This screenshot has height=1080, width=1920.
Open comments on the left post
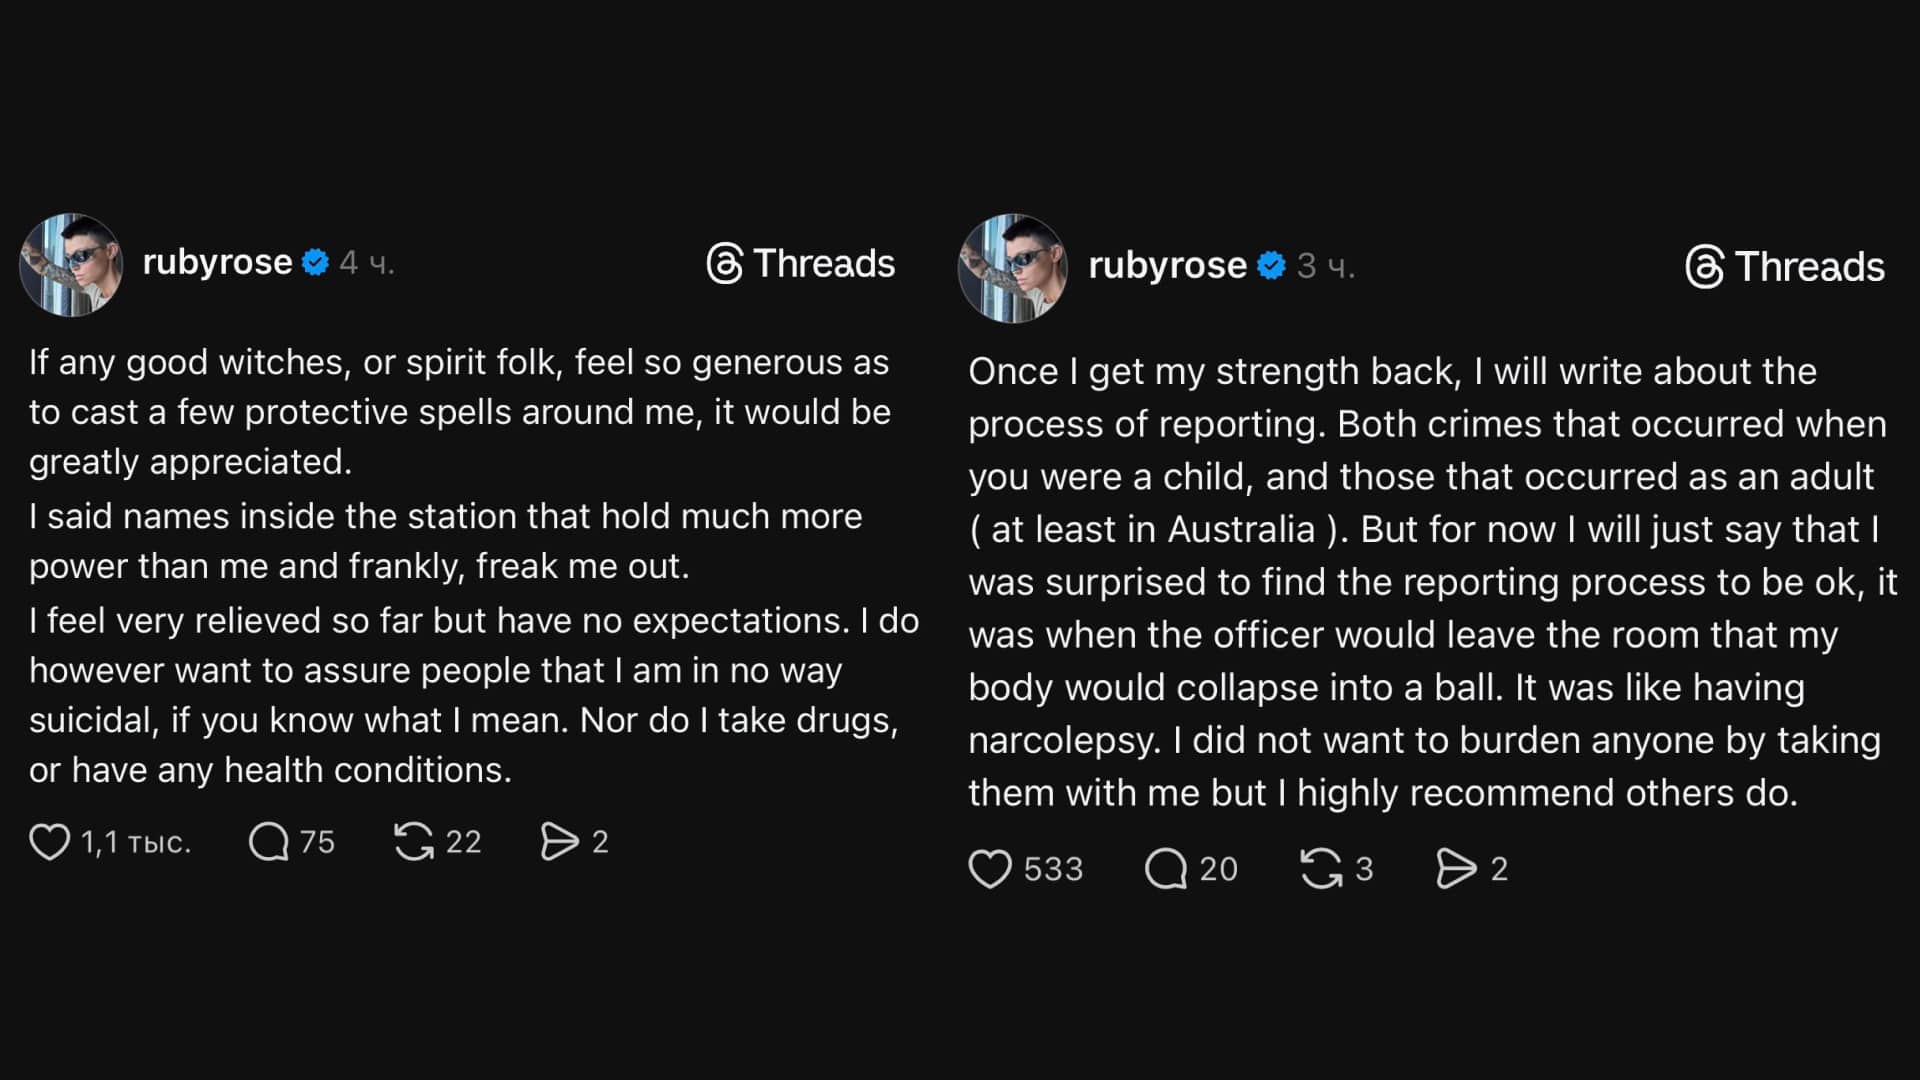click(x=268, y=842)
